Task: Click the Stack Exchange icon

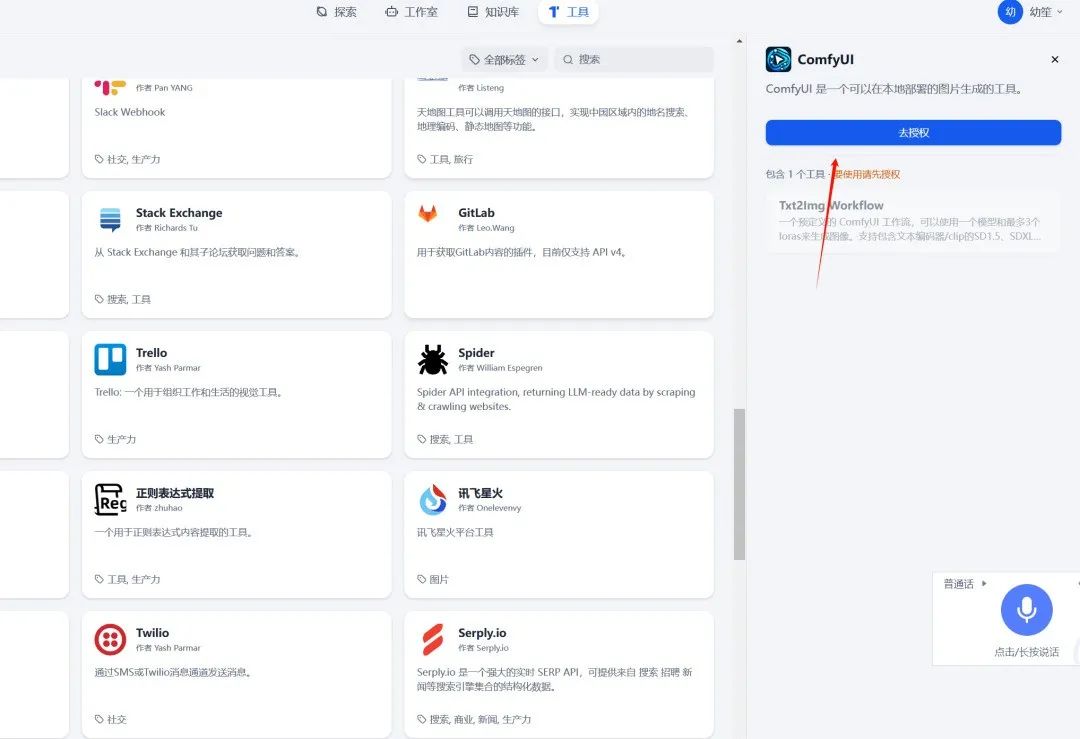Action: point(110,220)
